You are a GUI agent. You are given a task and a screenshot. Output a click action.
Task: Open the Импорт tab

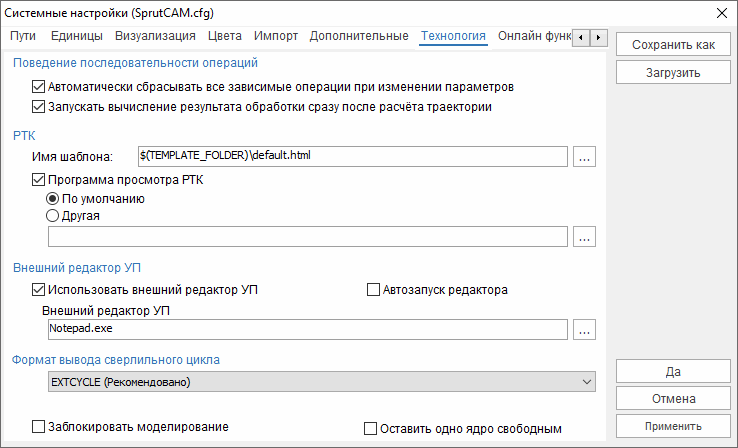(276, 36)
